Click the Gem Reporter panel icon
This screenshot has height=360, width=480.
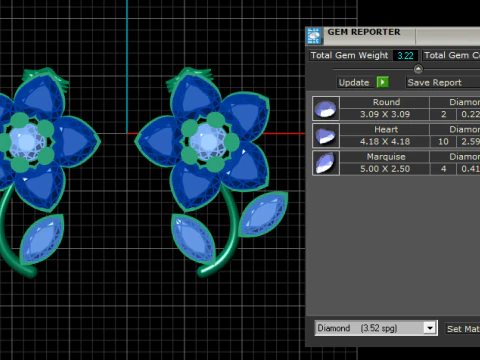314,36
